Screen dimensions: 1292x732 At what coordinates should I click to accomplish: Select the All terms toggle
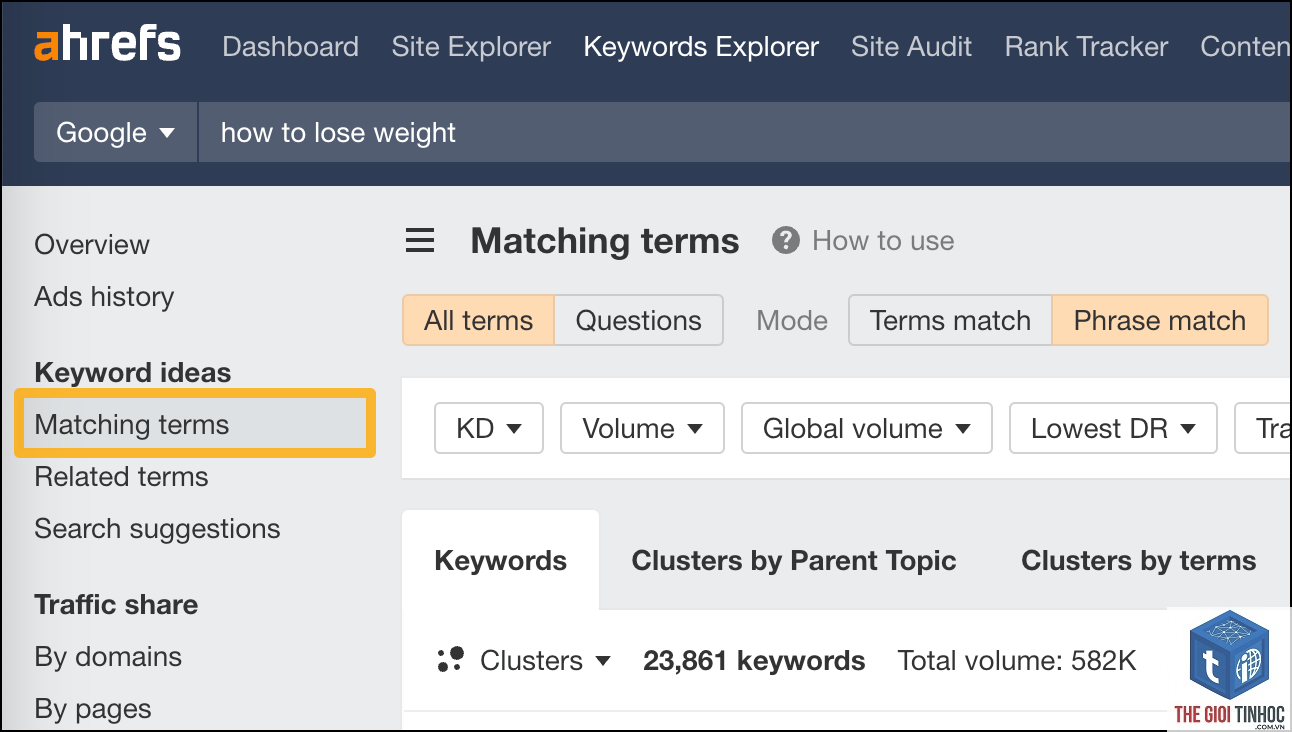(x=478, y=320)
